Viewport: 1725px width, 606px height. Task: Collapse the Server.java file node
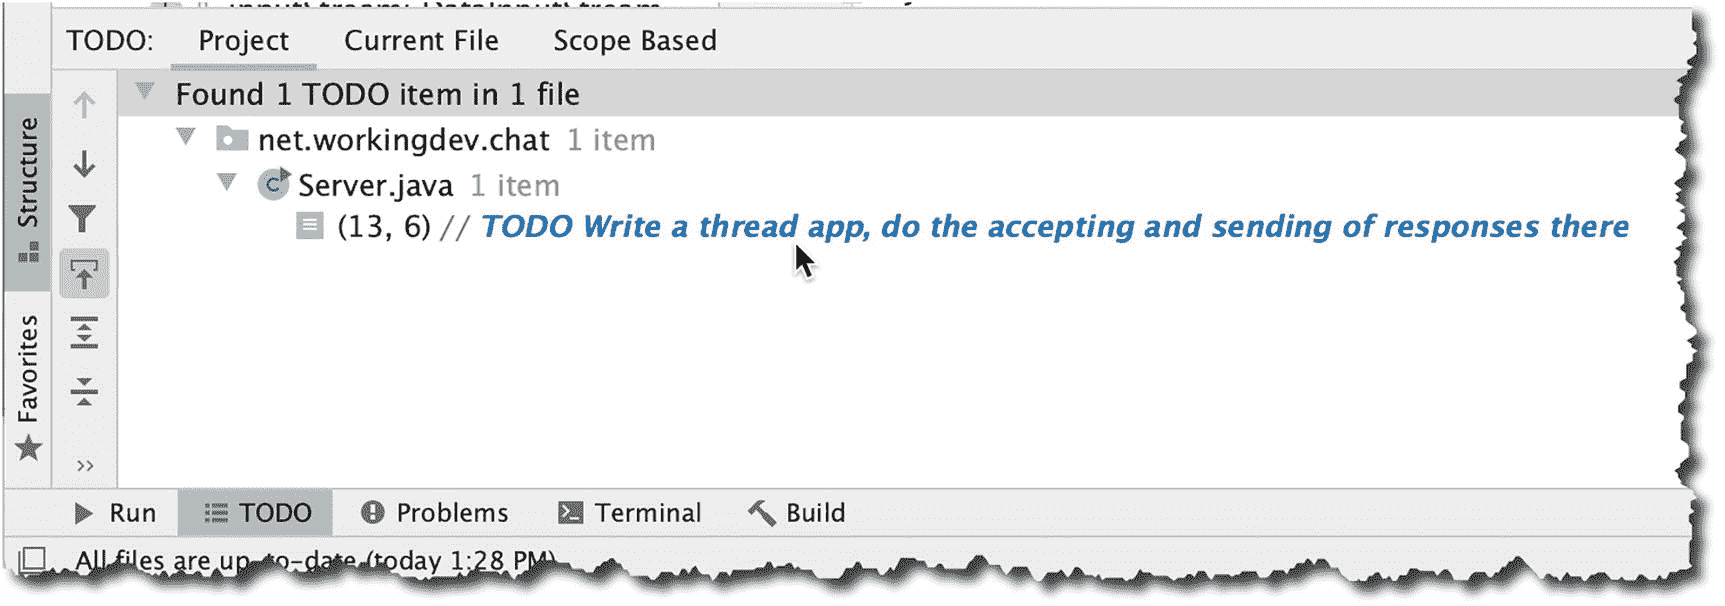click(228, 182)
